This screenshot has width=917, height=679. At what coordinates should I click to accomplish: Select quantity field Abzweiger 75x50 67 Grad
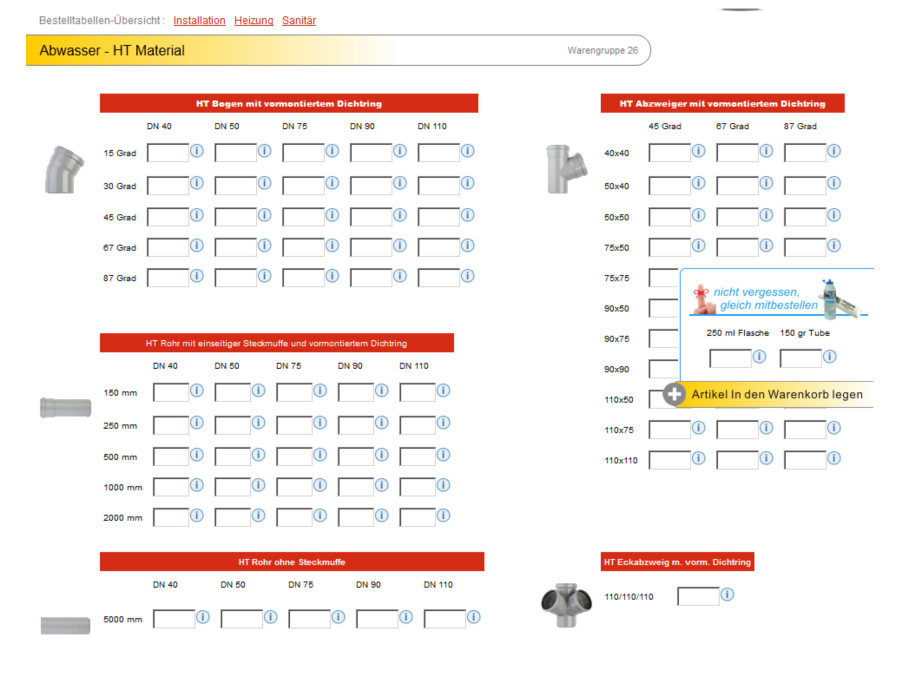pos(737,247)
